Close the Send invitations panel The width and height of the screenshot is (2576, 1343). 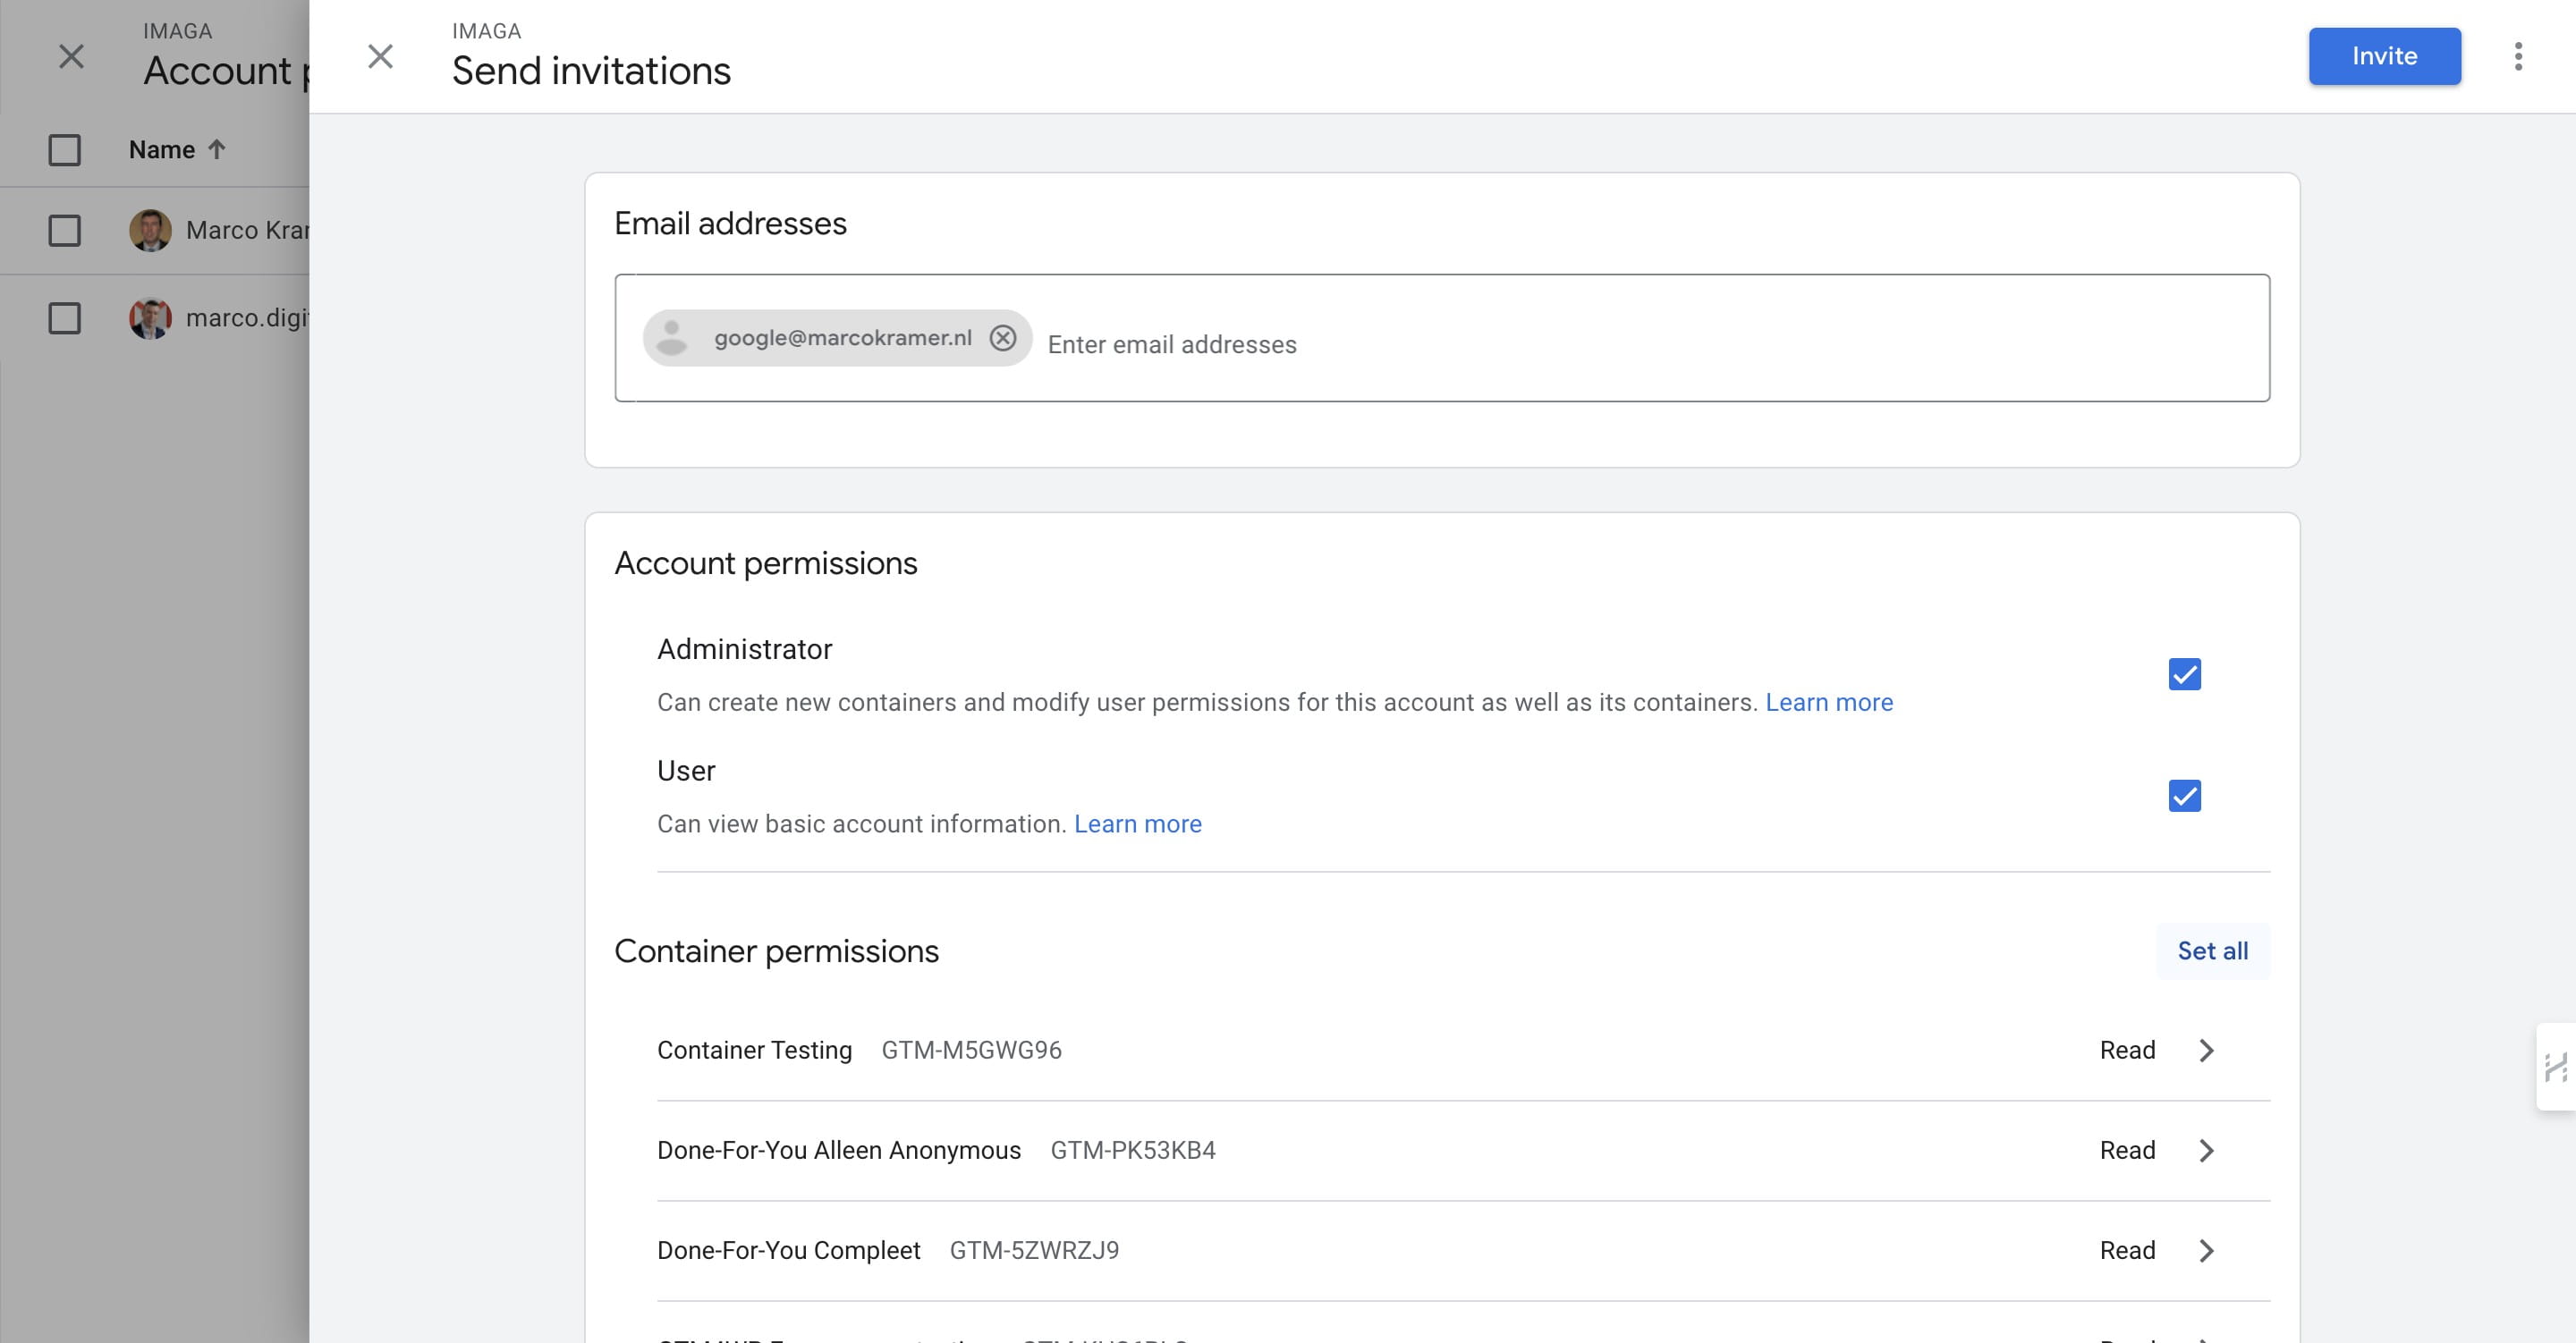click(x=380, y=56)
